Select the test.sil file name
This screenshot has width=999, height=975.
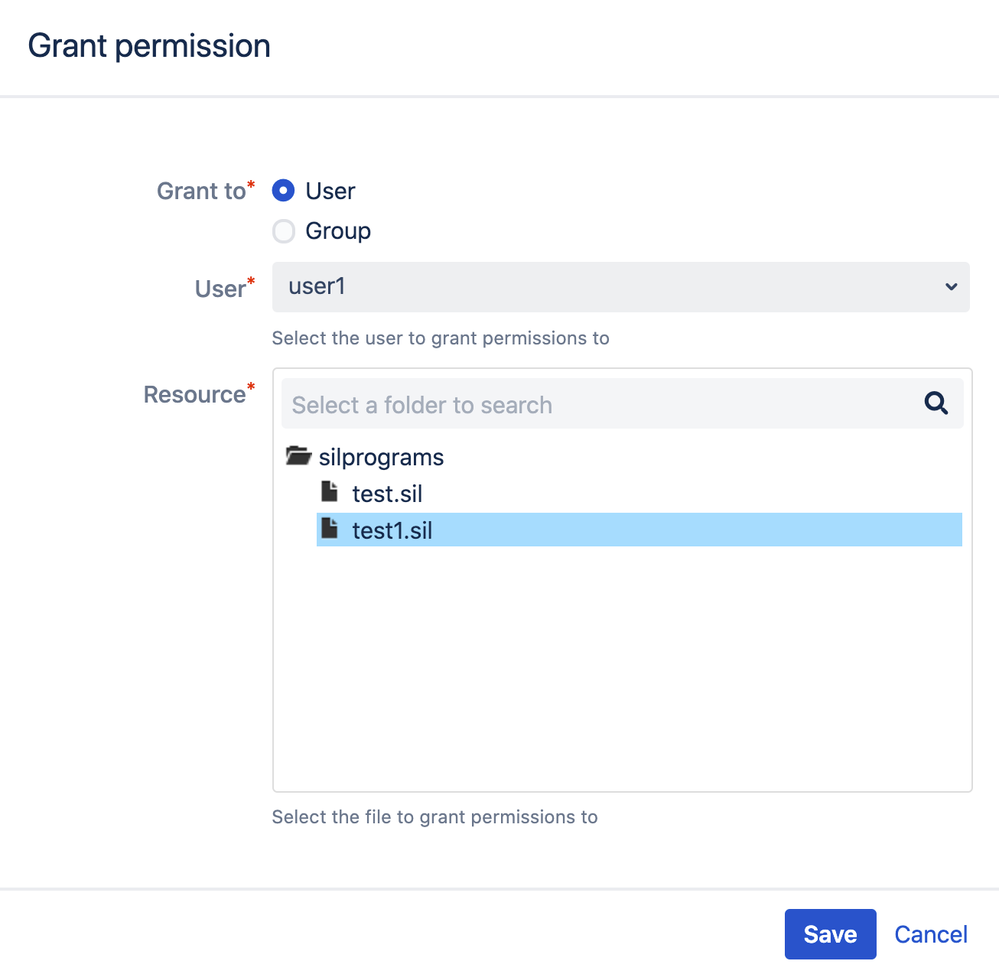[387, 494]
